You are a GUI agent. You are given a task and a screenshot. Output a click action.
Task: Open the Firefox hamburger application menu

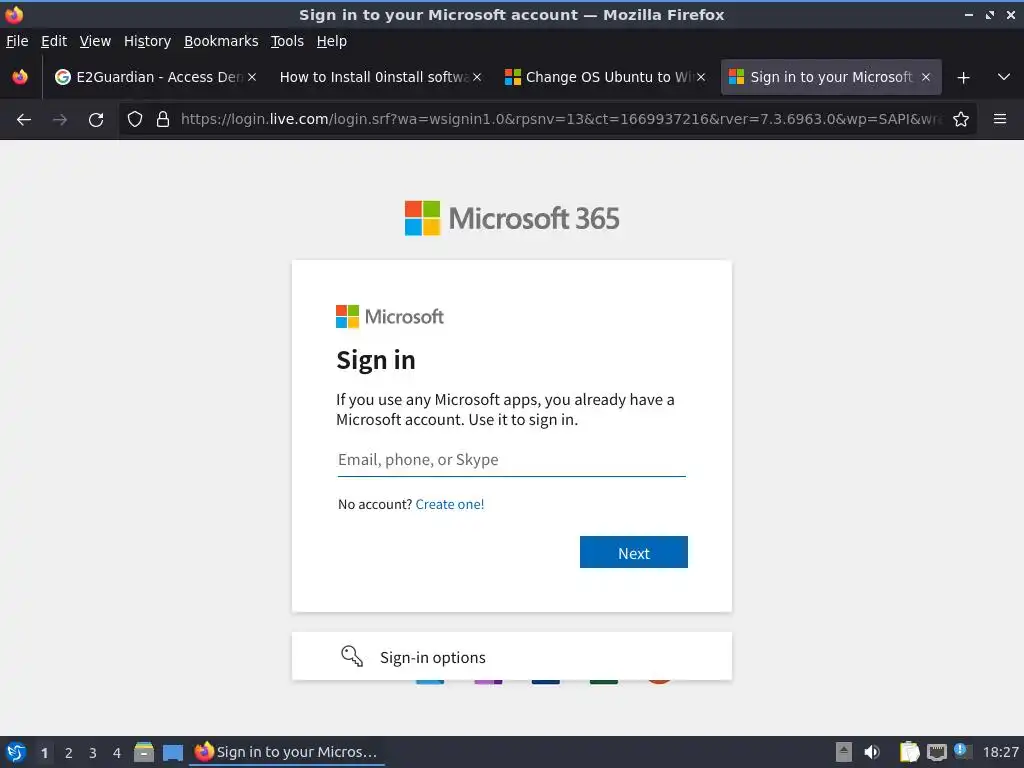pyautogui.click(x=1000, y=120)
